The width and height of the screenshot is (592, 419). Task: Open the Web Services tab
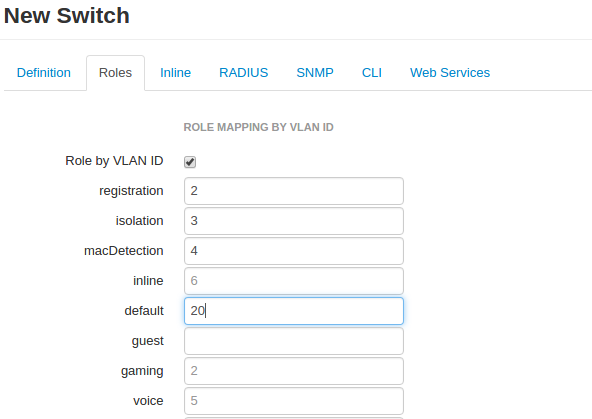coord(450,72)
